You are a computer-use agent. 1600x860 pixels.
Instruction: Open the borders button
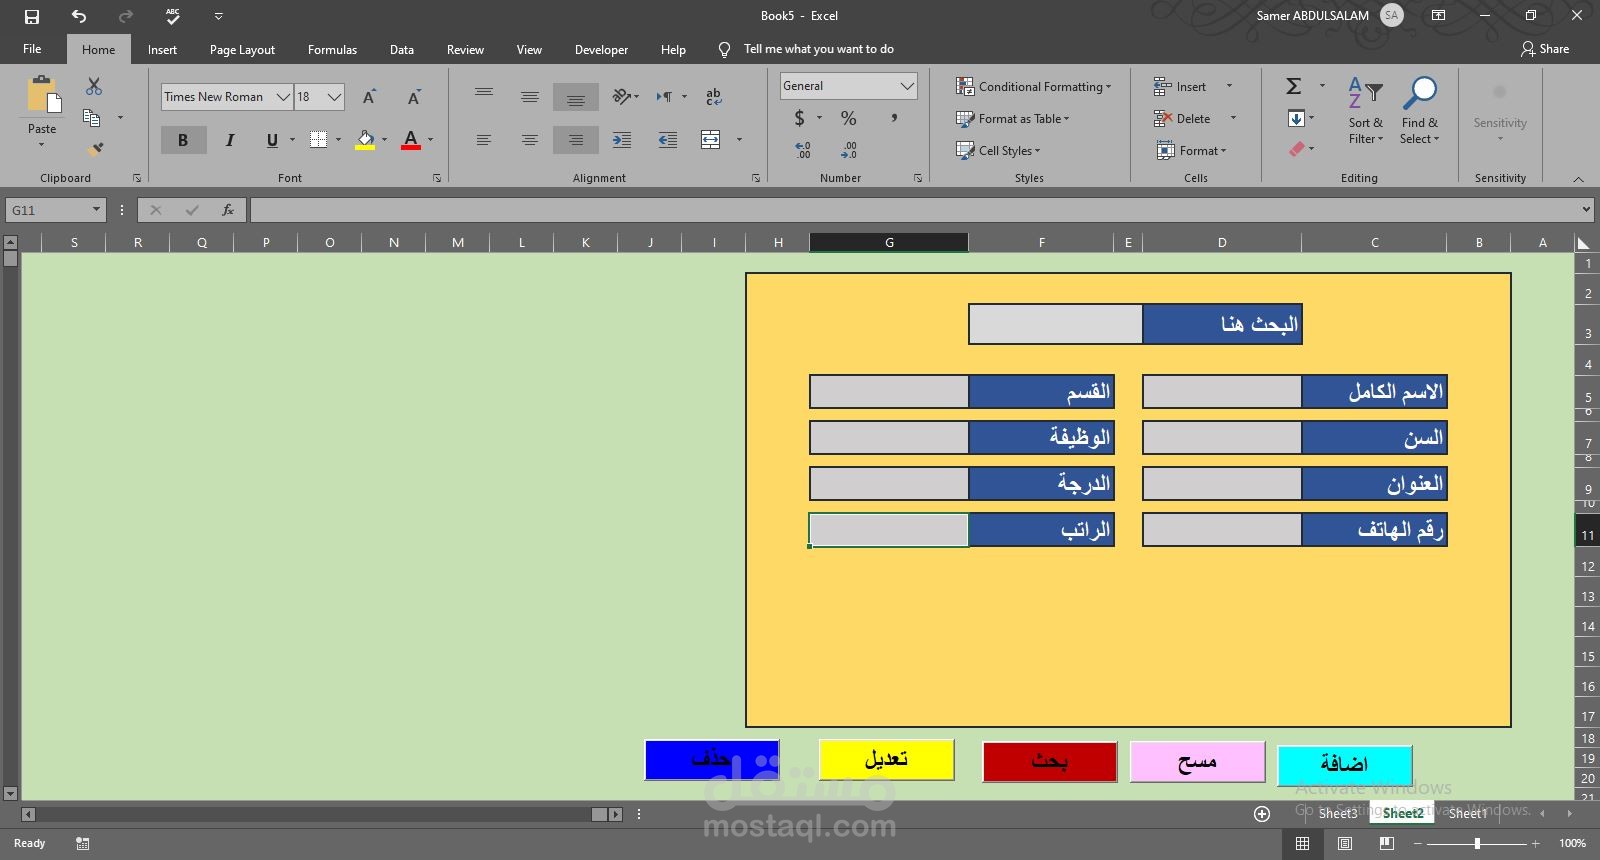(318, 140)
